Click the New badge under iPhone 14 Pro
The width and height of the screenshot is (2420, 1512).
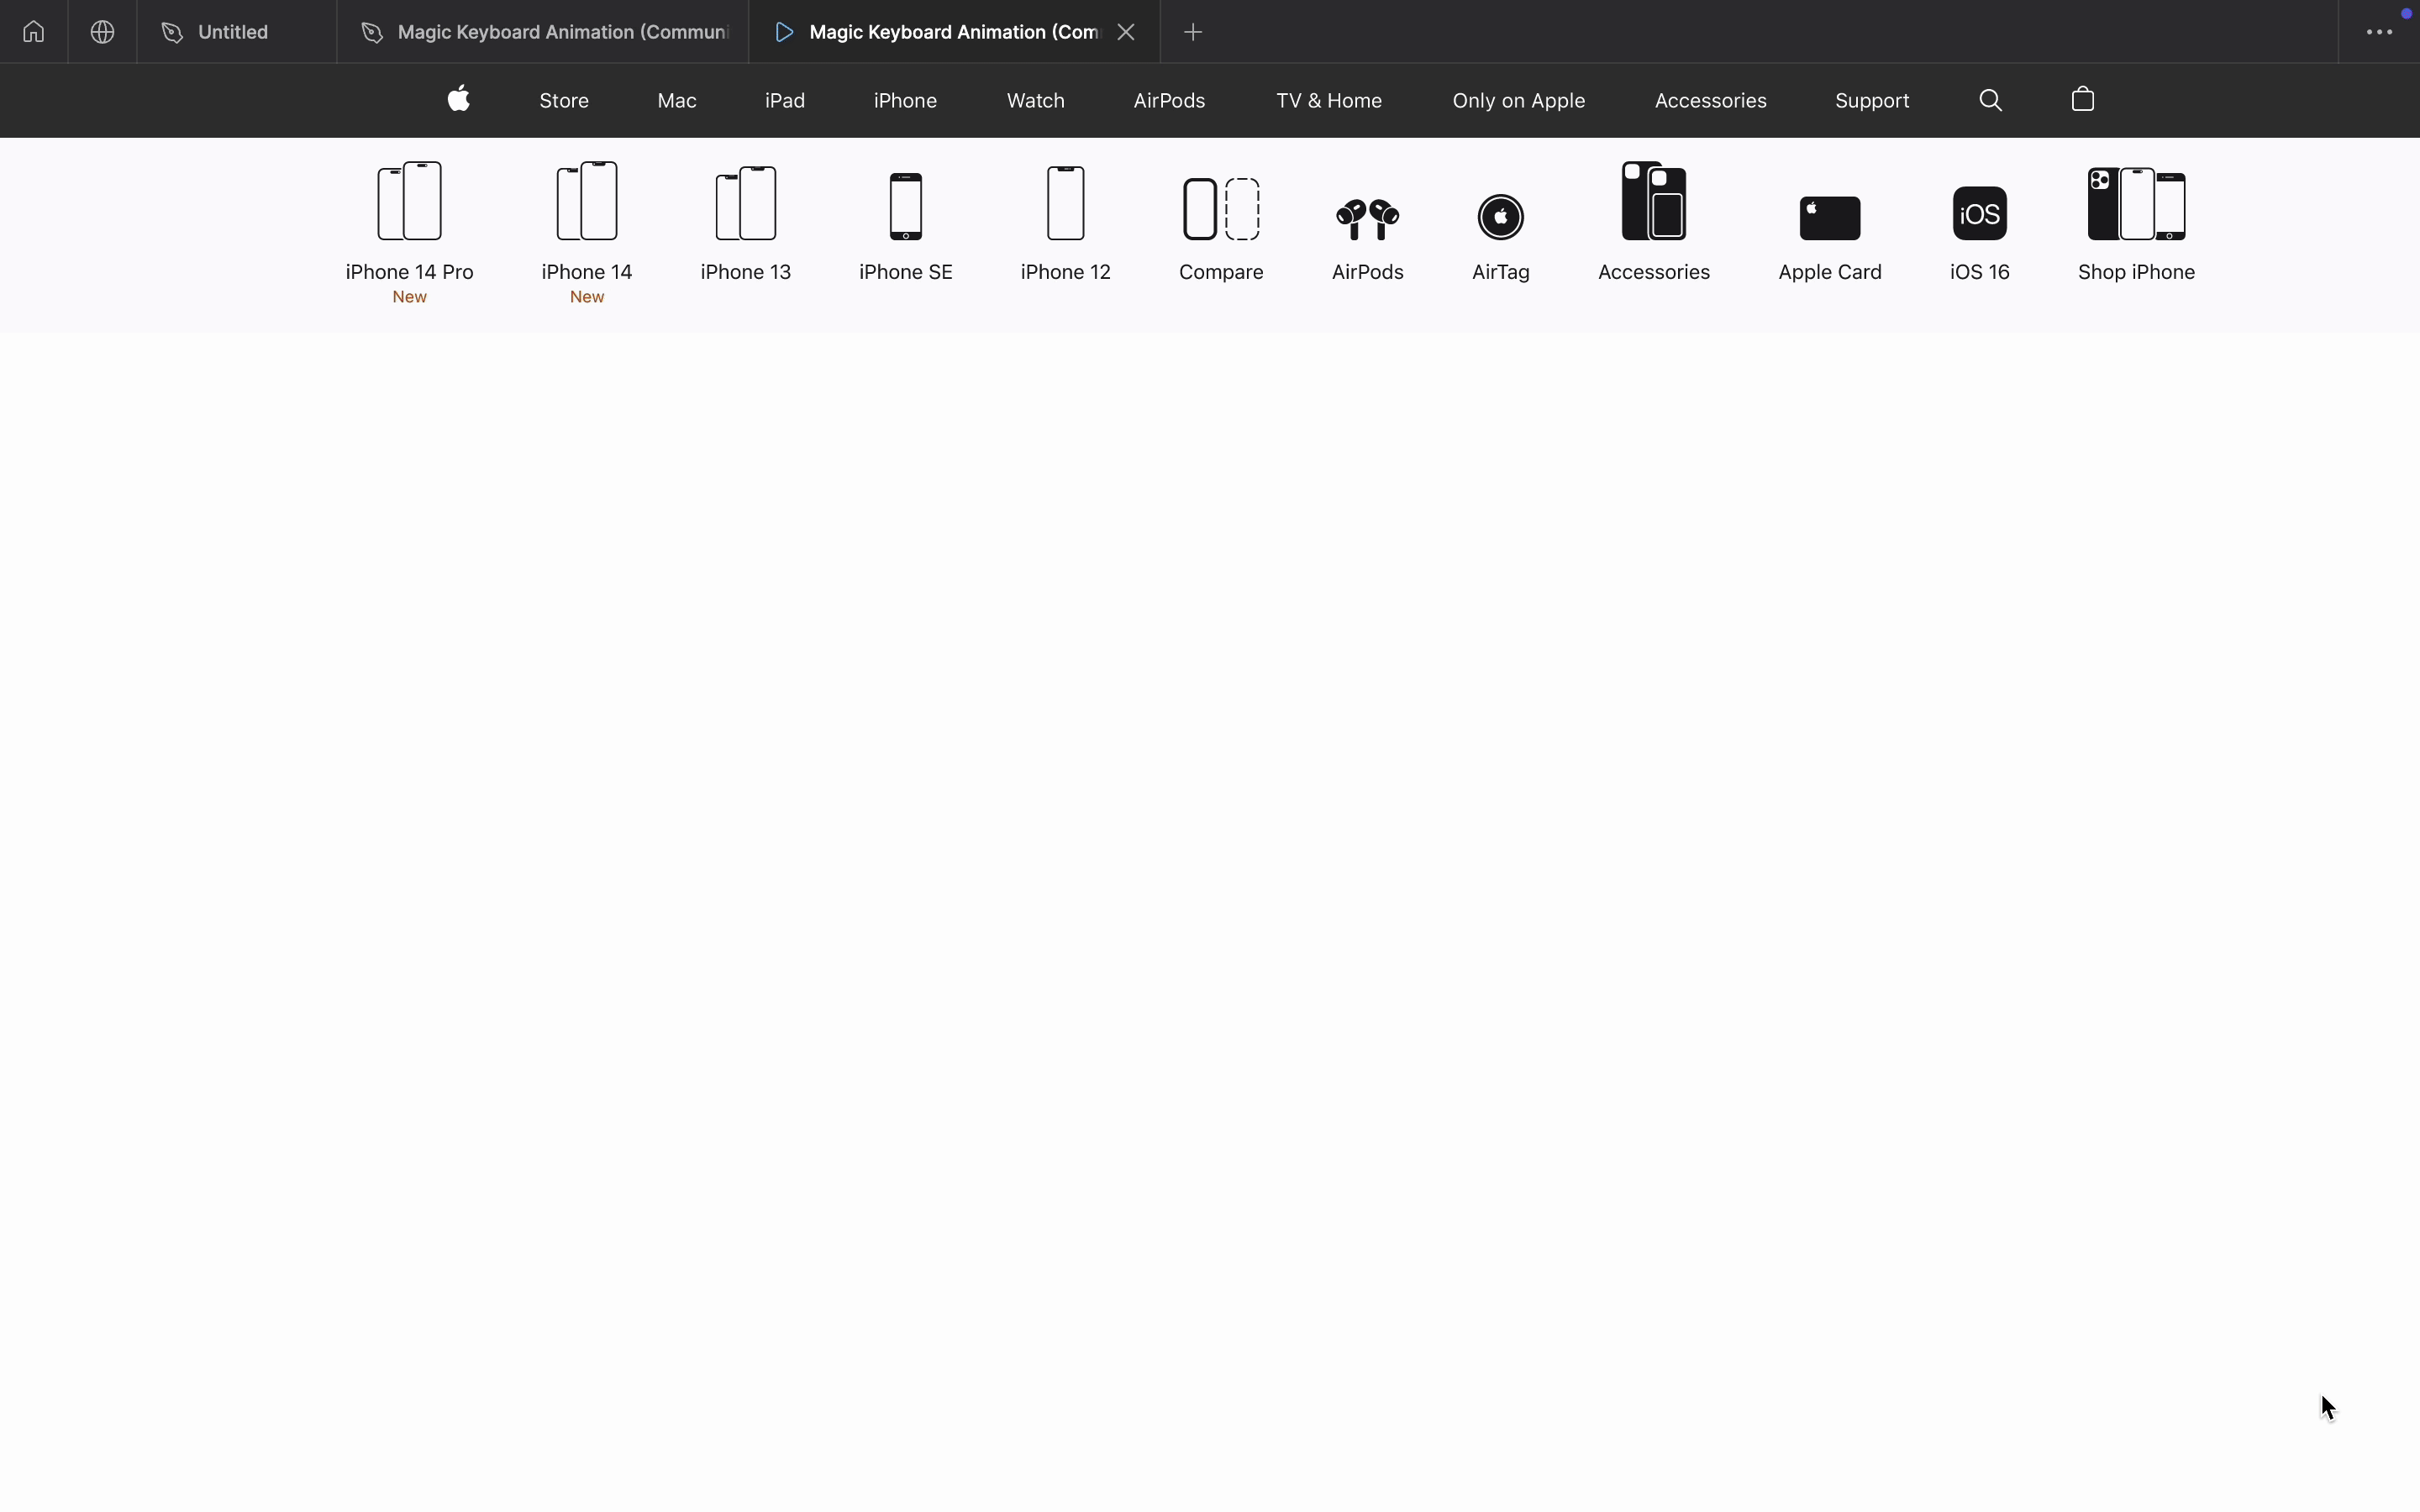410,297
